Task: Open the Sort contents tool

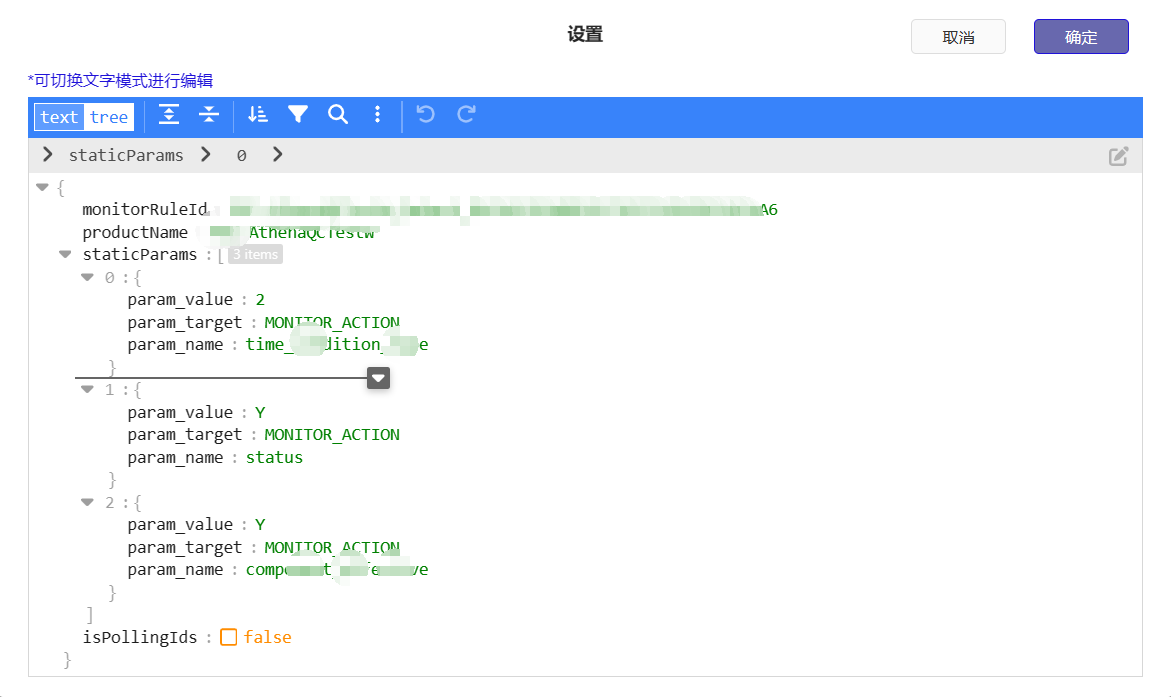Action: (x=257, y=116)
